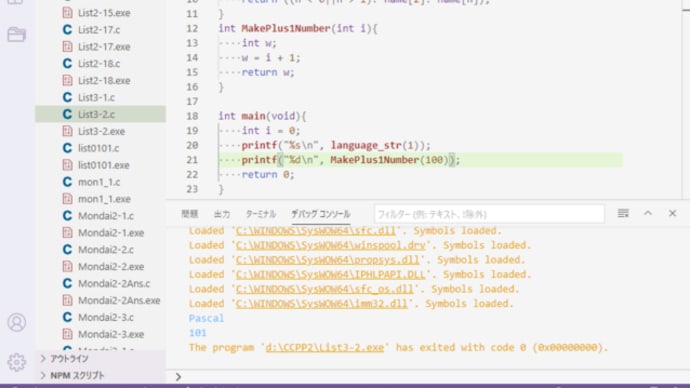Click the C icon beside List3-1.c

(x=67, y=97)
